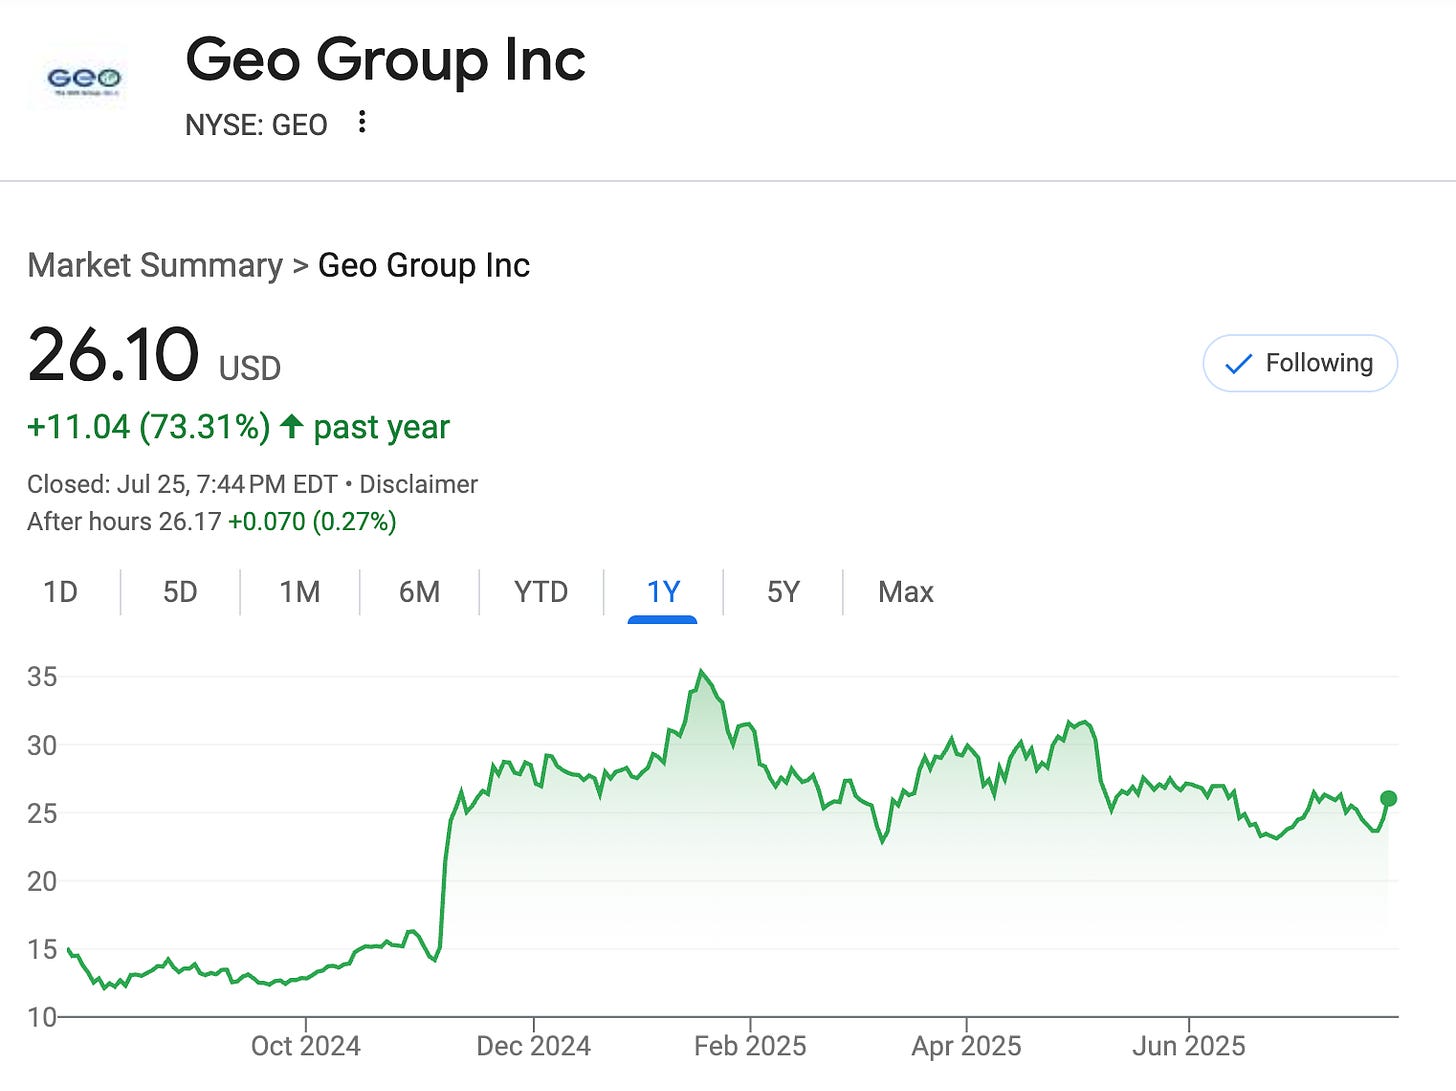Click the Apr 2025 axis label
The width and height of the screenshot is (1456, 1091).
tap(966, 1046)
